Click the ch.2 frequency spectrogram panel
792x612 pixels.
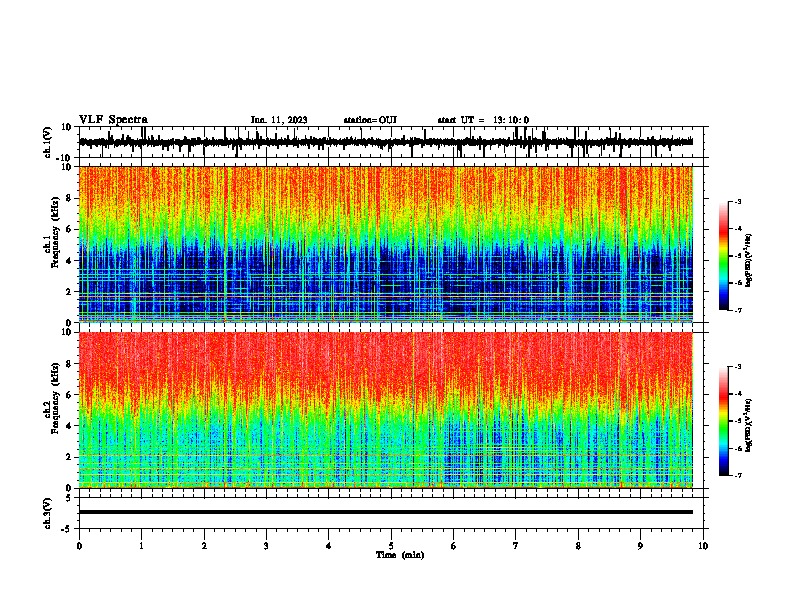click(386, 410)
